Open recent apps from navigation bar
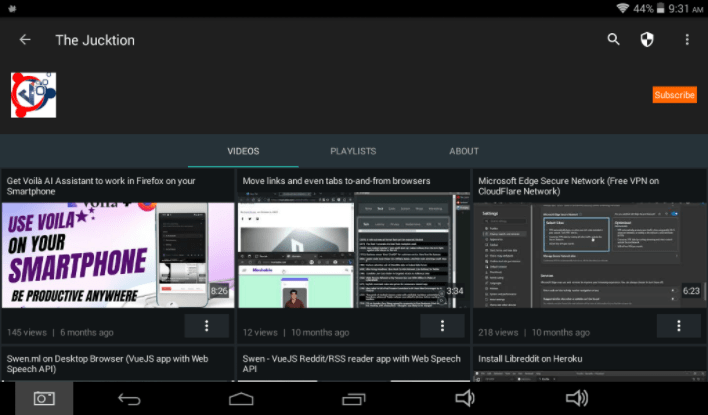 click(354, 399)
